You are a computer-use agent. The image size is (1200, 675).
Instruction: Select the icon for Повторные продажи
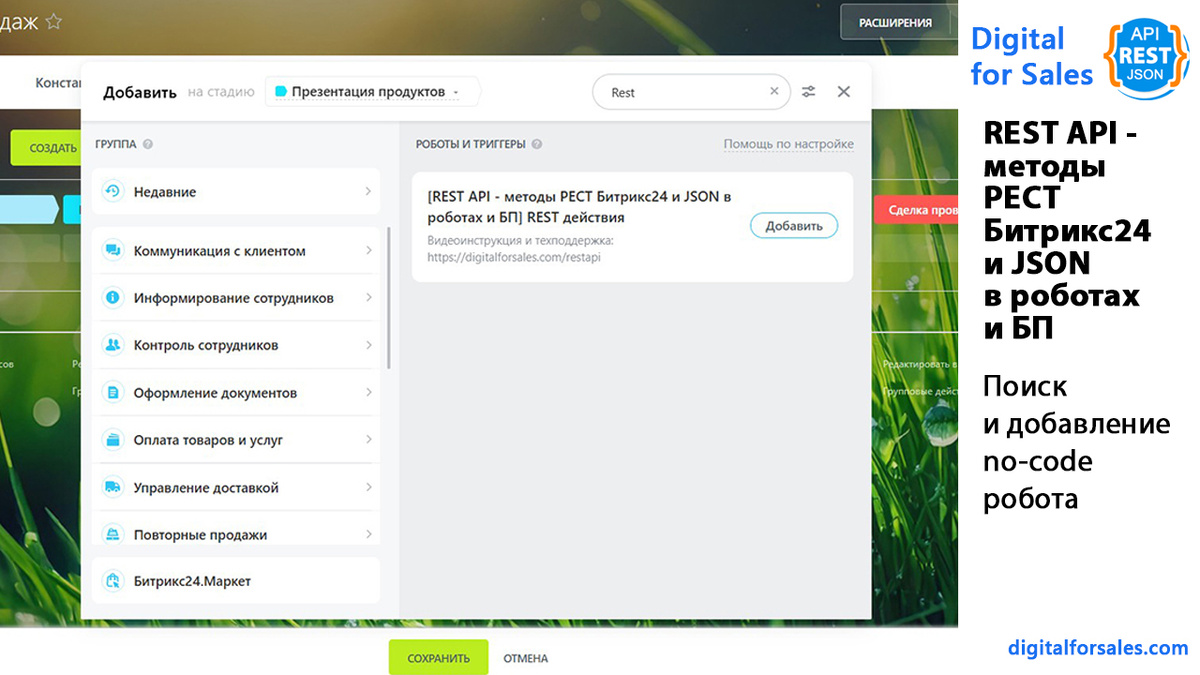113,533
